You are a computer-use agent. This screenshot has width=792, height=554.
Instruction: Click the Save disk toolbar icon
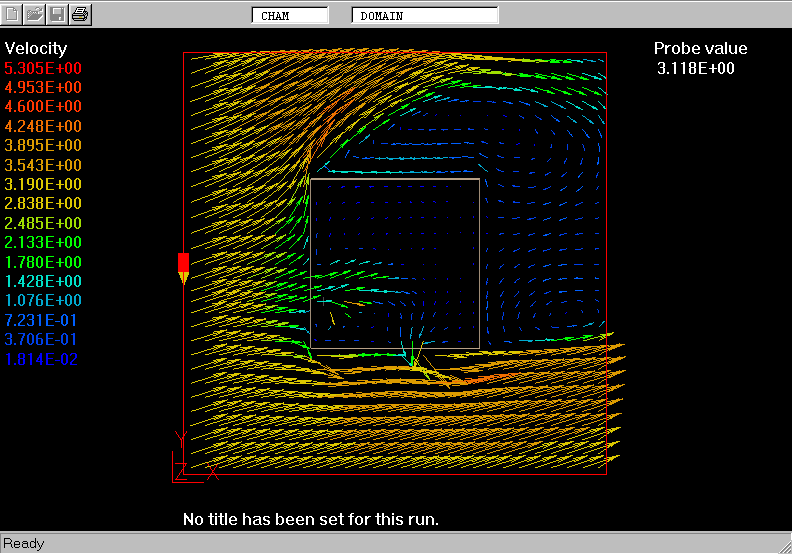58,14
